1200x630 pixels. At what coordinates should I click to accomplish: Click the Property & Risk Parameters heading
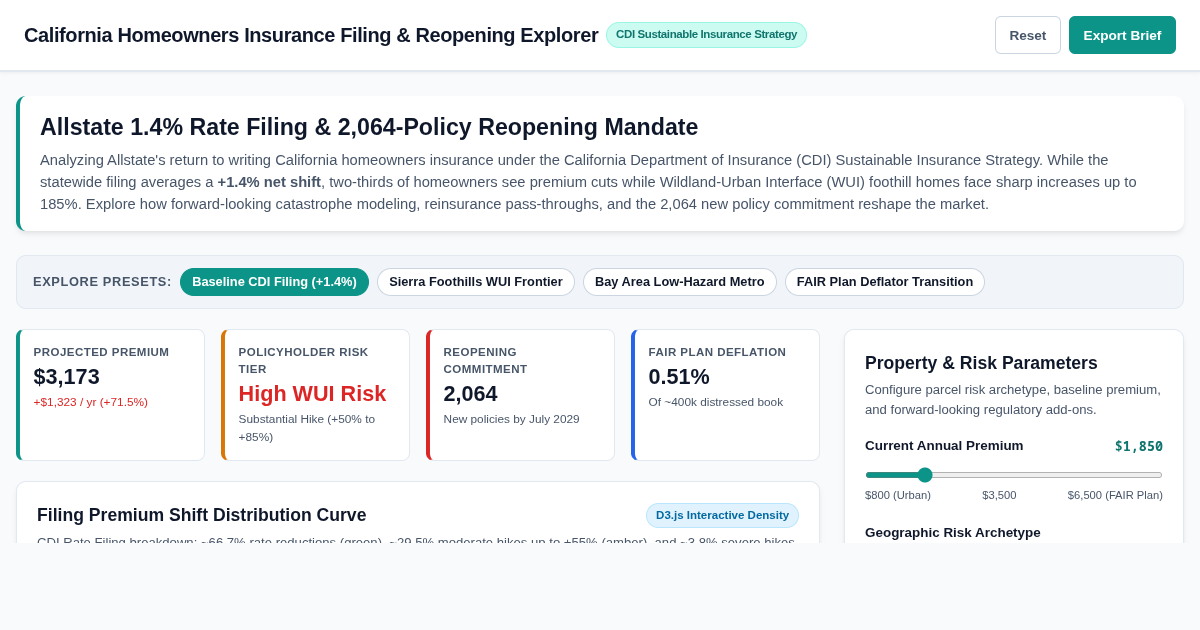(981, 363)
